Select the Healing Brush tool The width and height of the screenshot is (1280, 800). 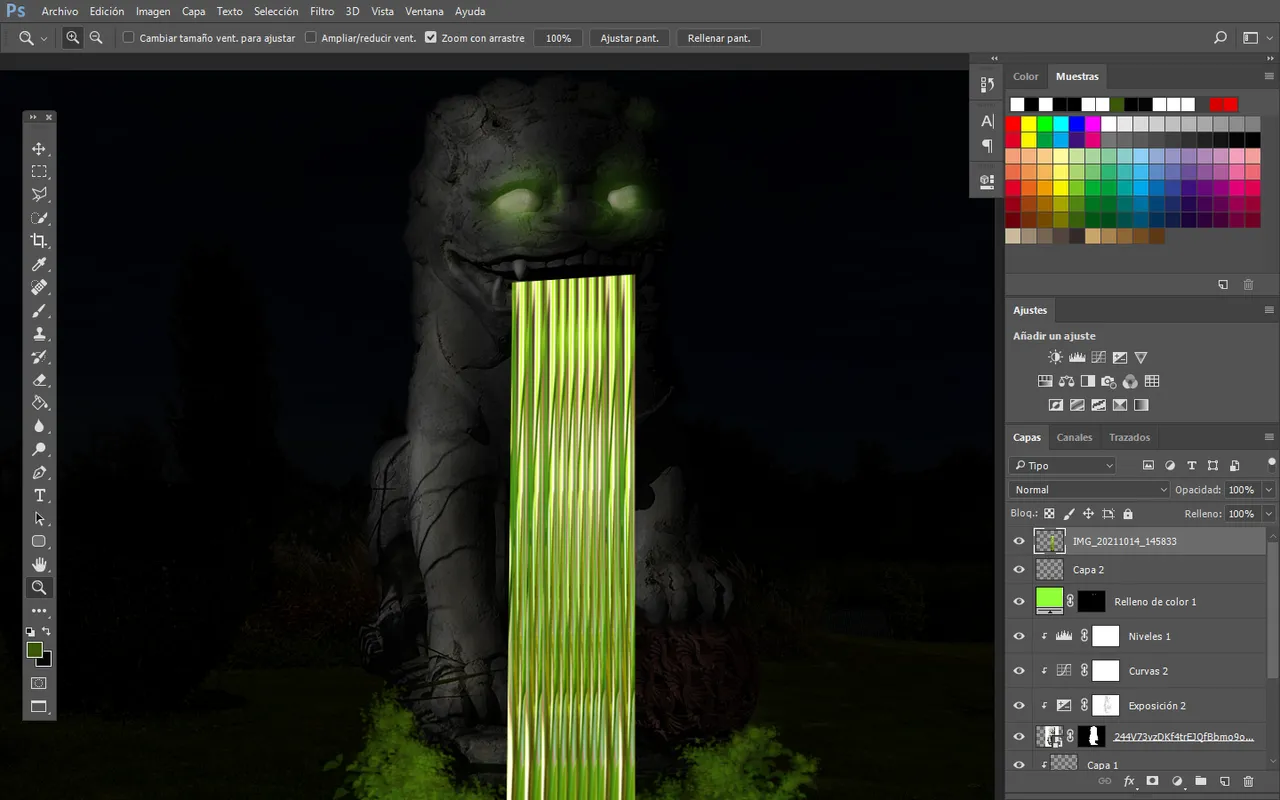pos(39,287)
